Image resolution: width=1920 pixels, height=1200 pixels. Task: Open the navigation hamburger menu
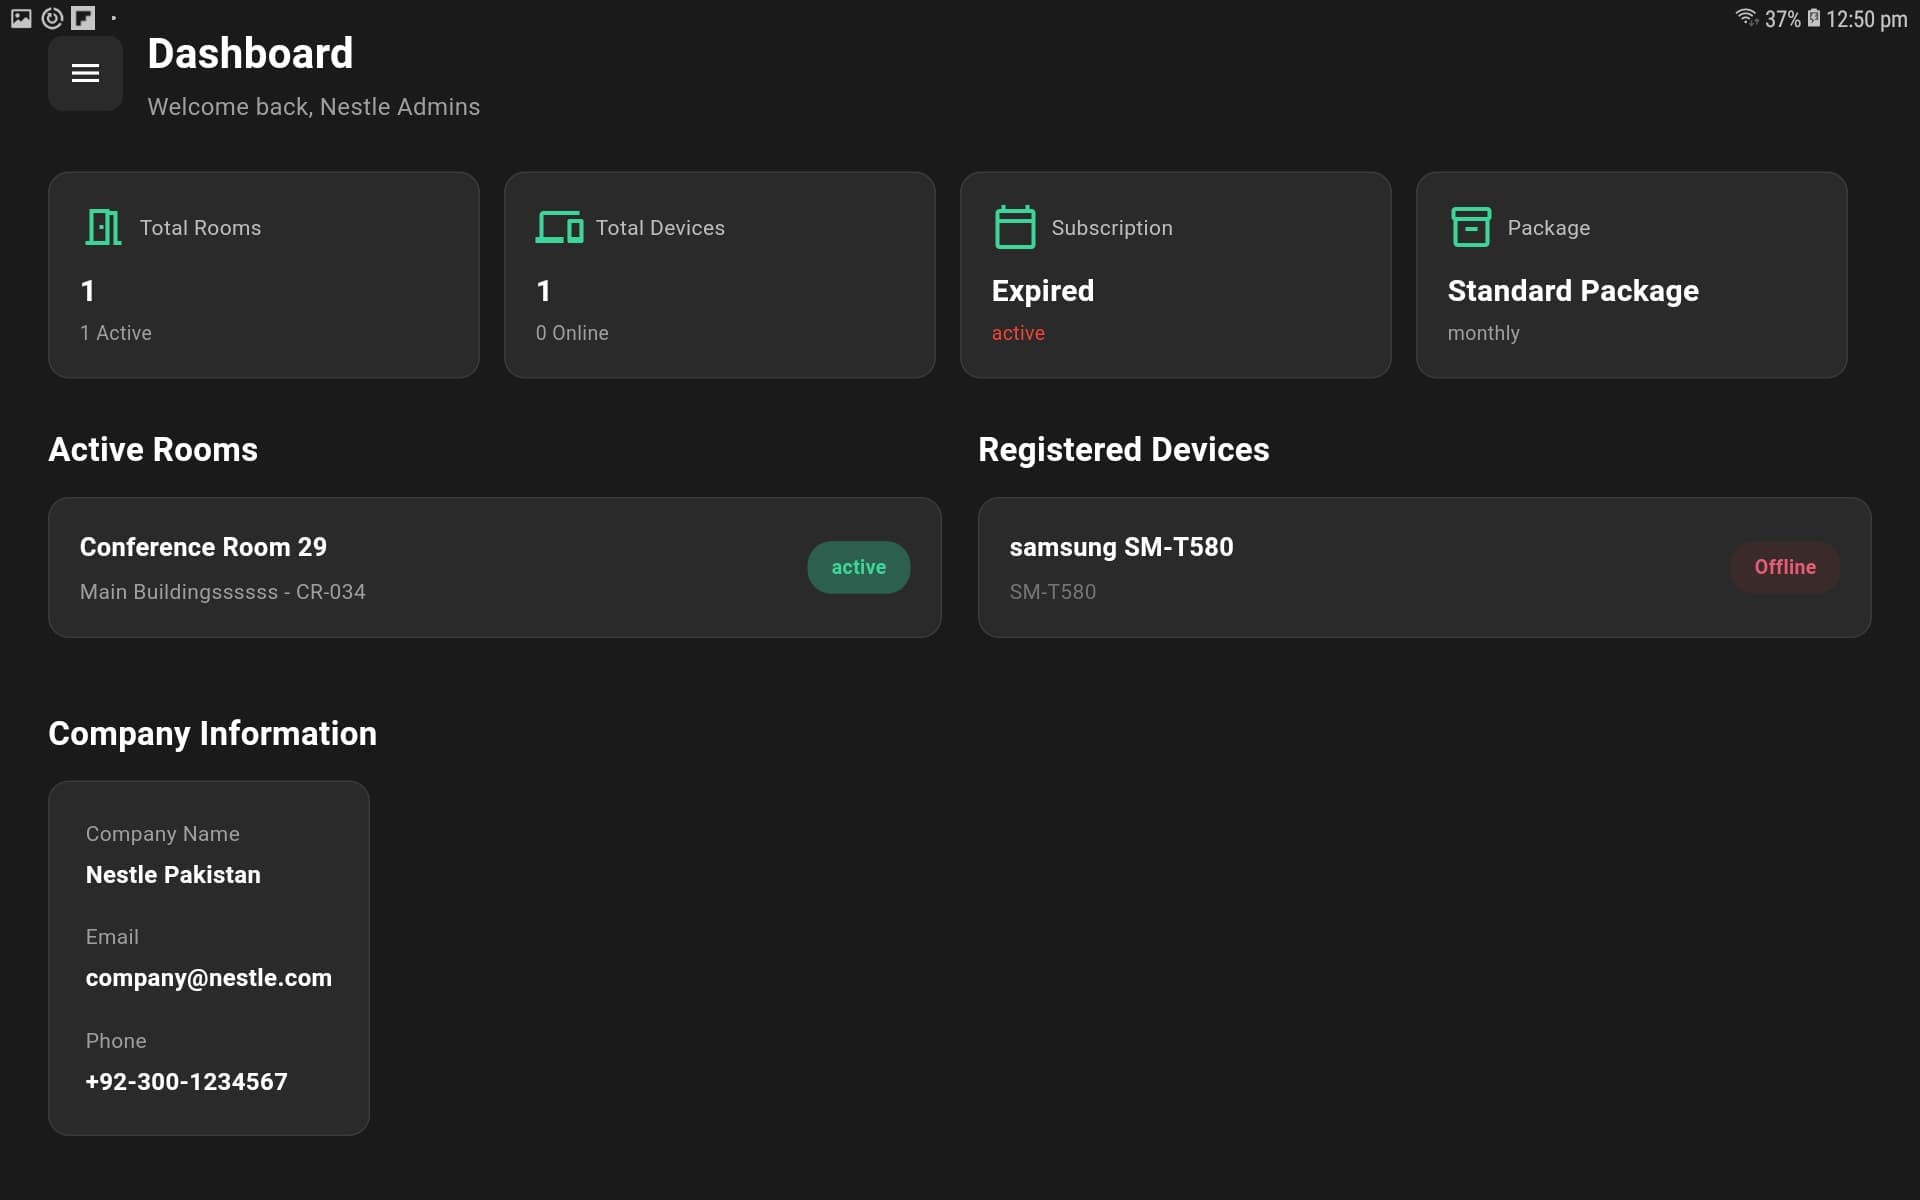(85, 73)
